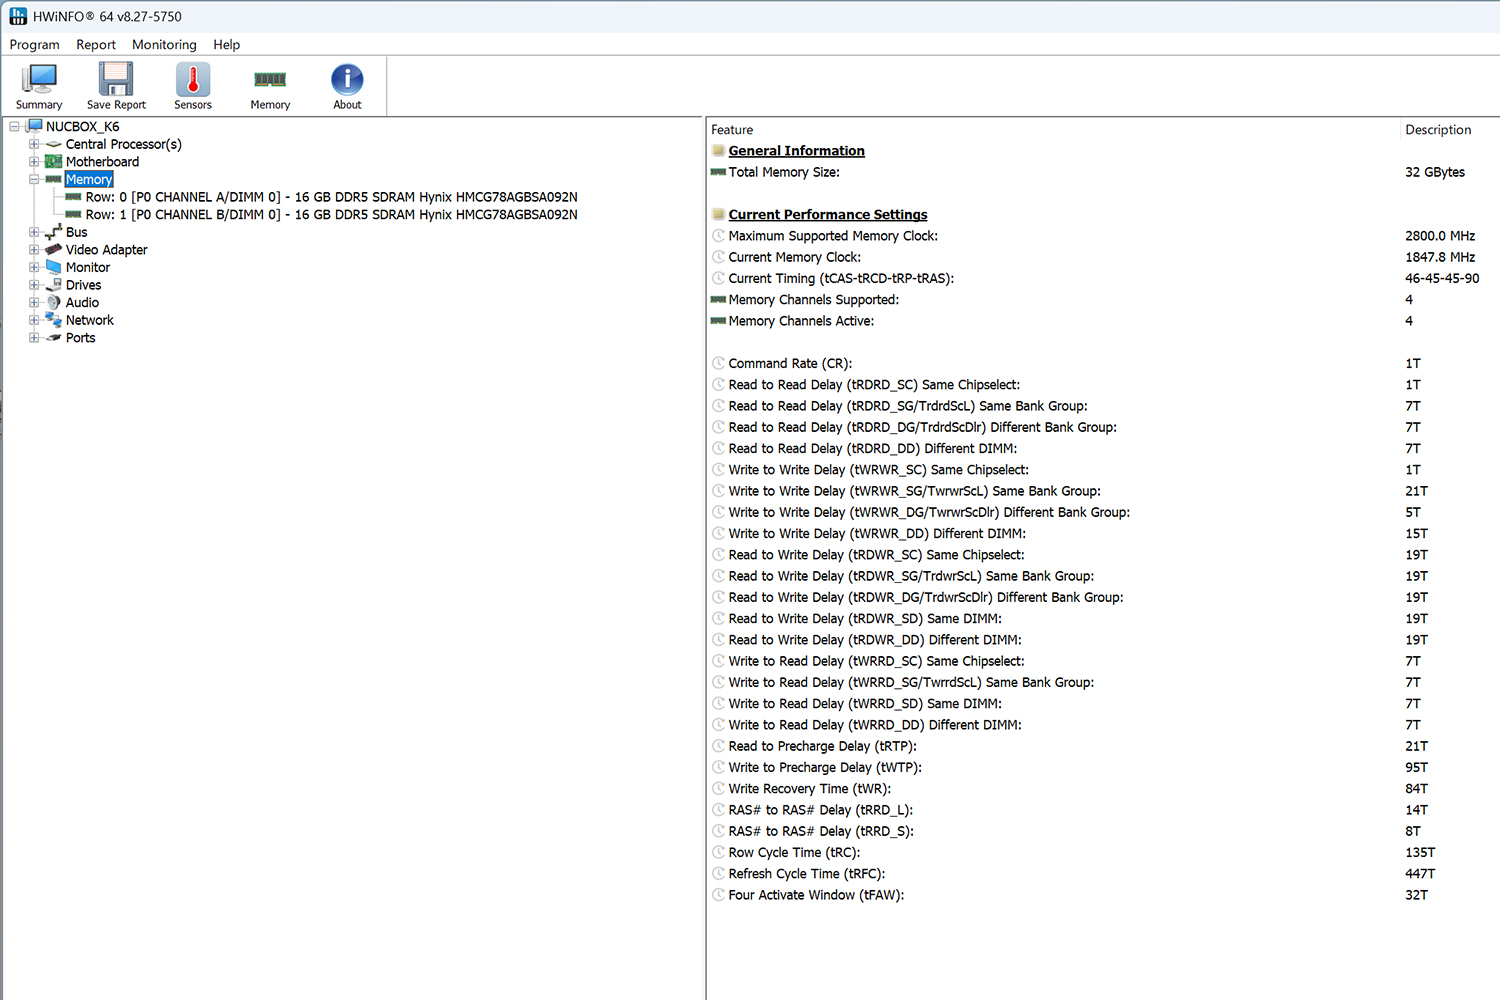Click the 32 GBytes value
Image resolution: width=1500 pixels, height=1000 pixels.
[1435, 172]
